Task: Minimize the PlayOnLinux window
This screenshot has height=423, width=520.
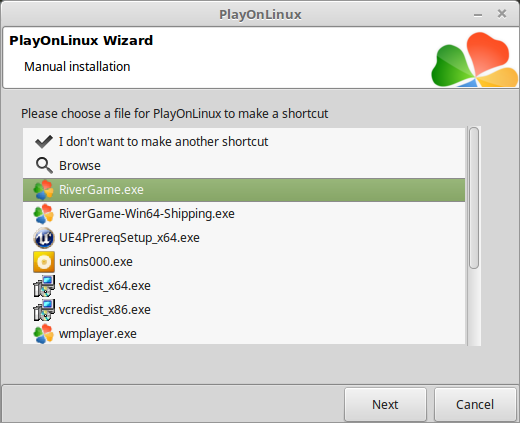Action: coord(478,15)
